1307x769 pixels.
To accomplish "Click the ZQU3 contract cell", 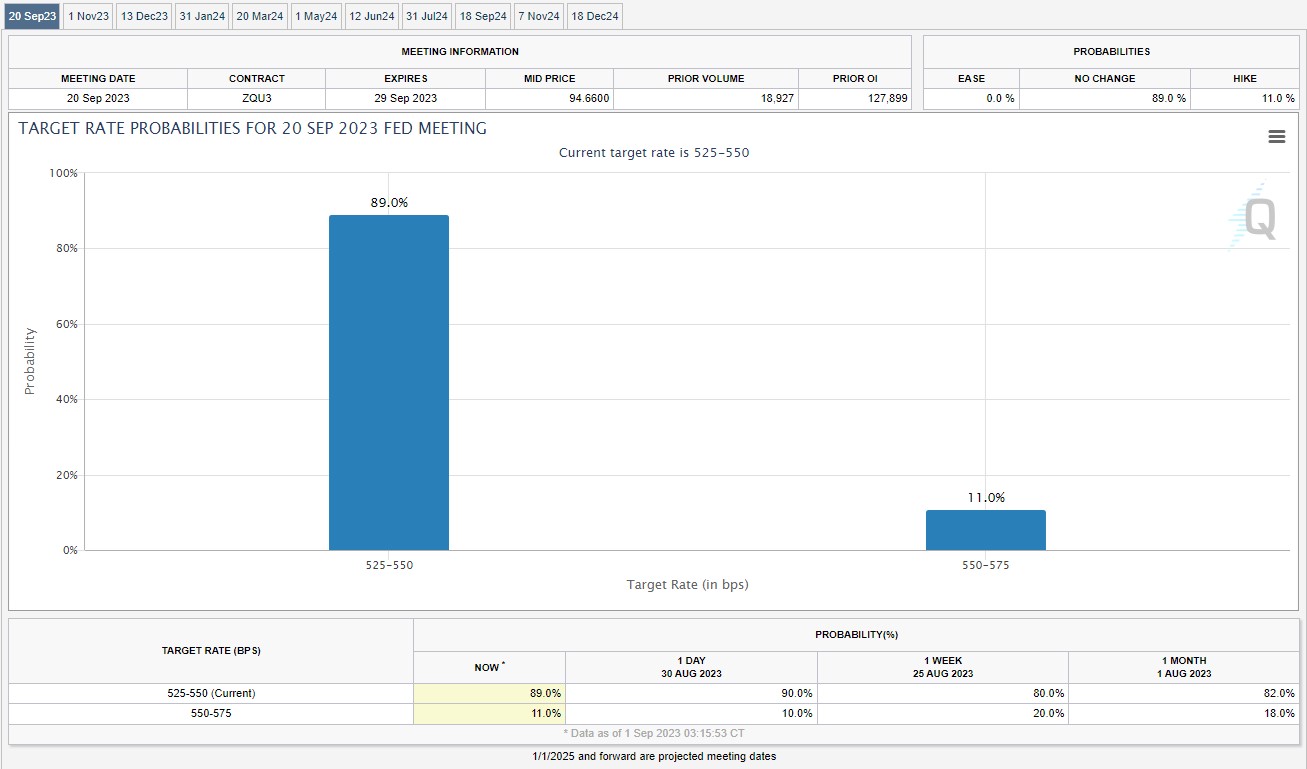I will 256,98.
